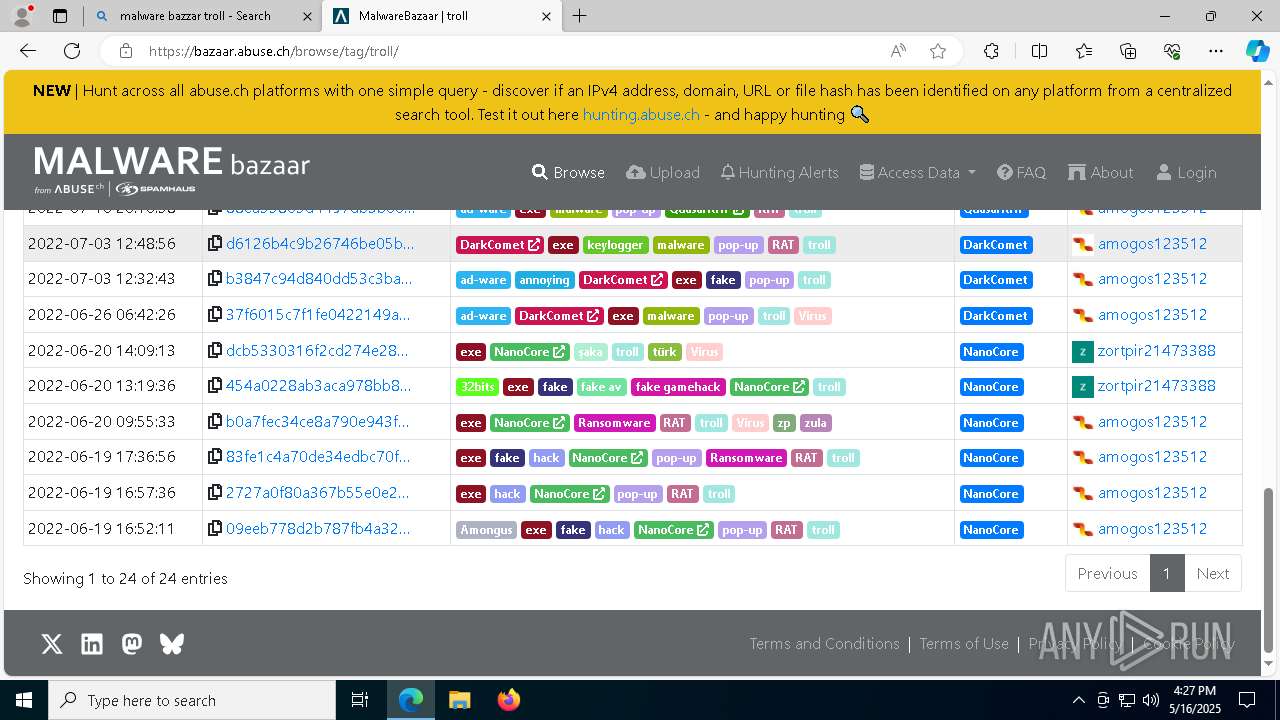Open LinkedIn footer icon
The width and height of the screenshot is (1280, 720).
click(92, 644)
